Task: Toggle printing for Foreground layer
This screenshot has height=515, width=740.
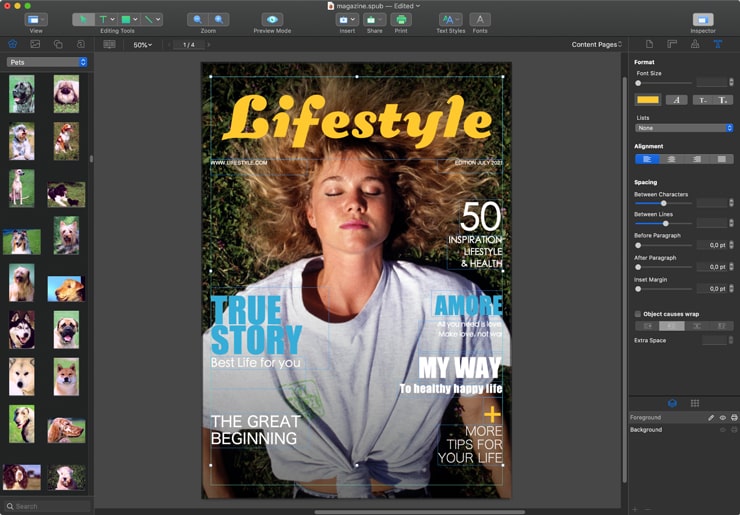Action: (734, 417)
